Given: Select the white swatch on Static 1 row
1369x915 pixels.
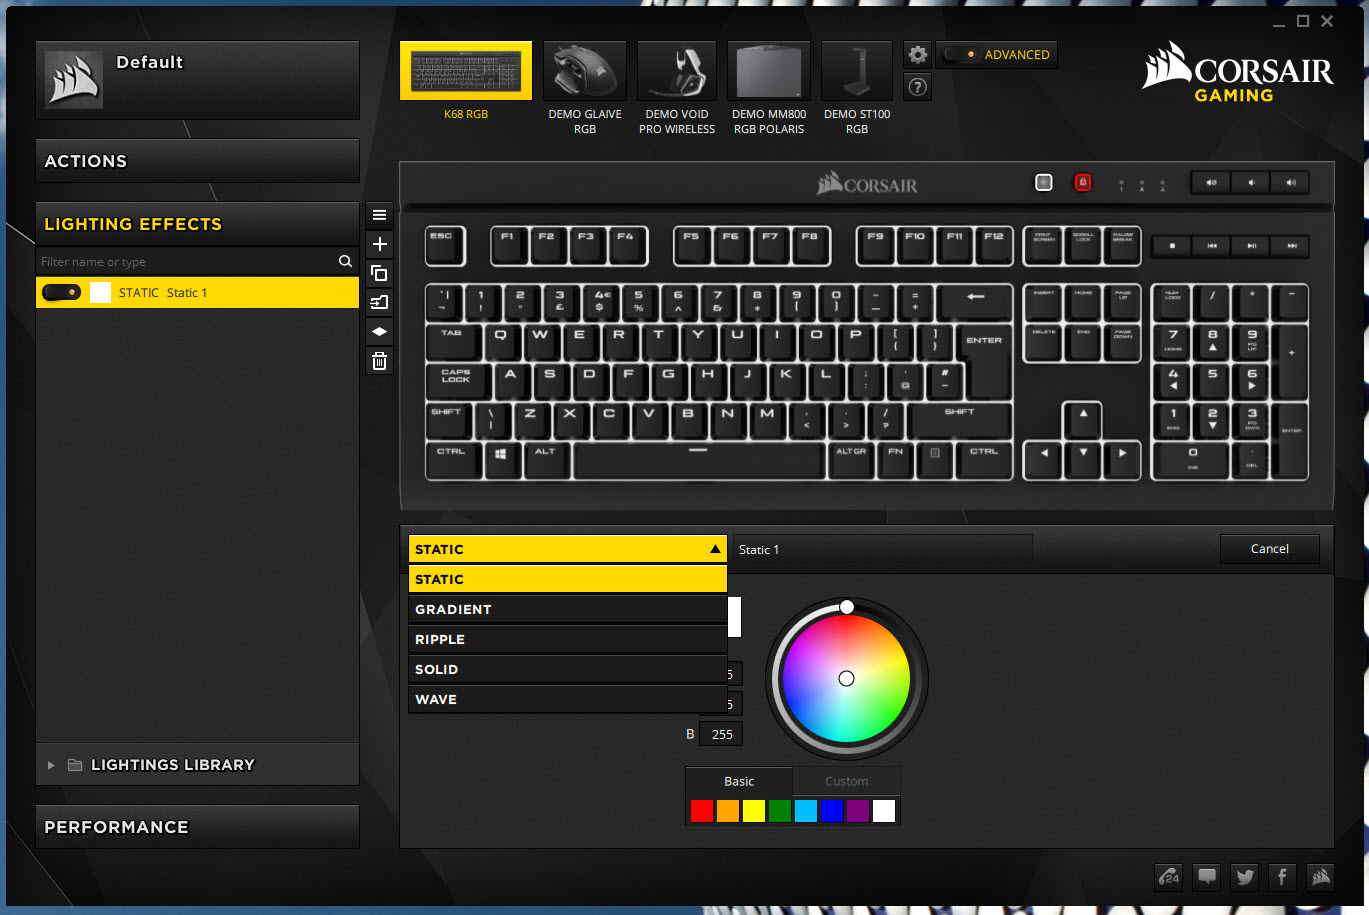Looking at the screenshot, I should (100, 292).
